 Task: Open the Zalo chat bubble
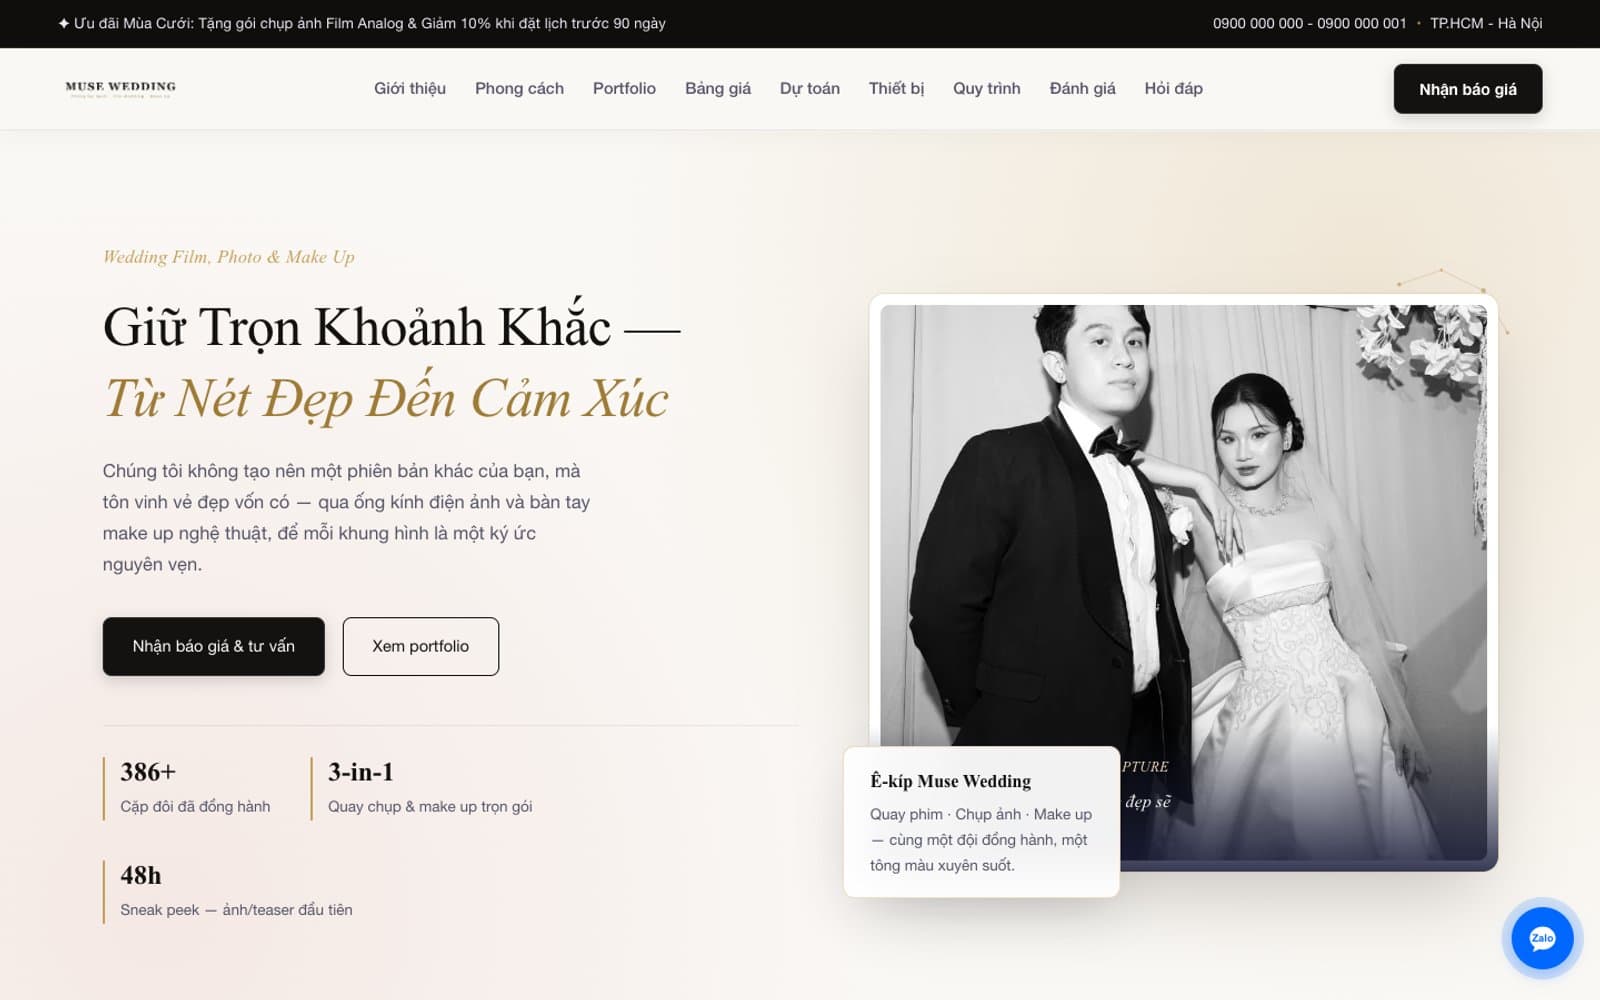tap(1541, 938)
